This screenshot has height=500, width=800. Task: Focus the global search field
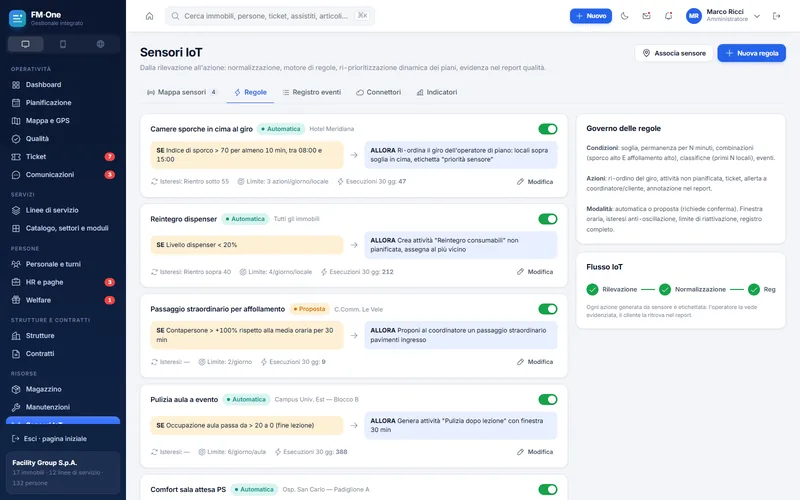coord(270,16)
